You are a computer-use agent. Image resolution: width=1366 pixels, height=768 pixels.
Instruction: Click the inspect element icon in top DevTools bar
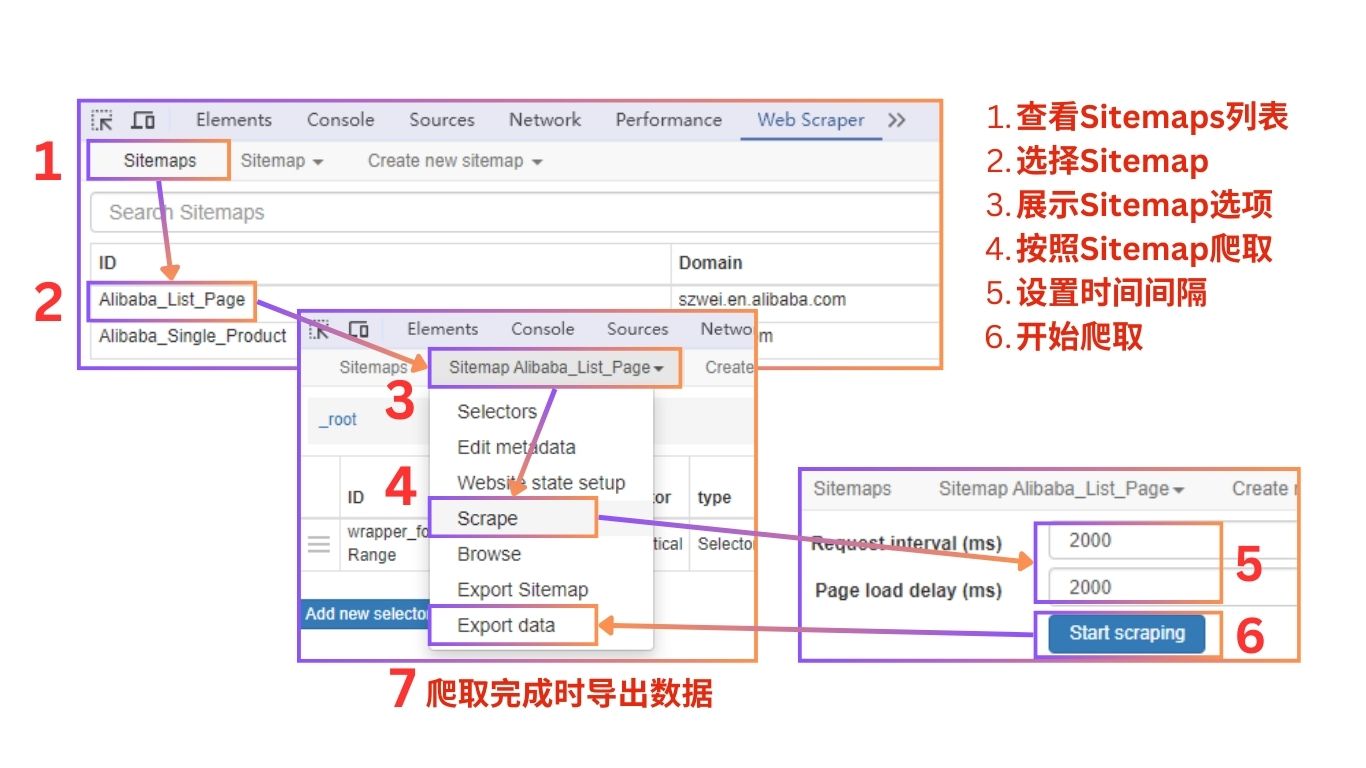tap(102, 120)
